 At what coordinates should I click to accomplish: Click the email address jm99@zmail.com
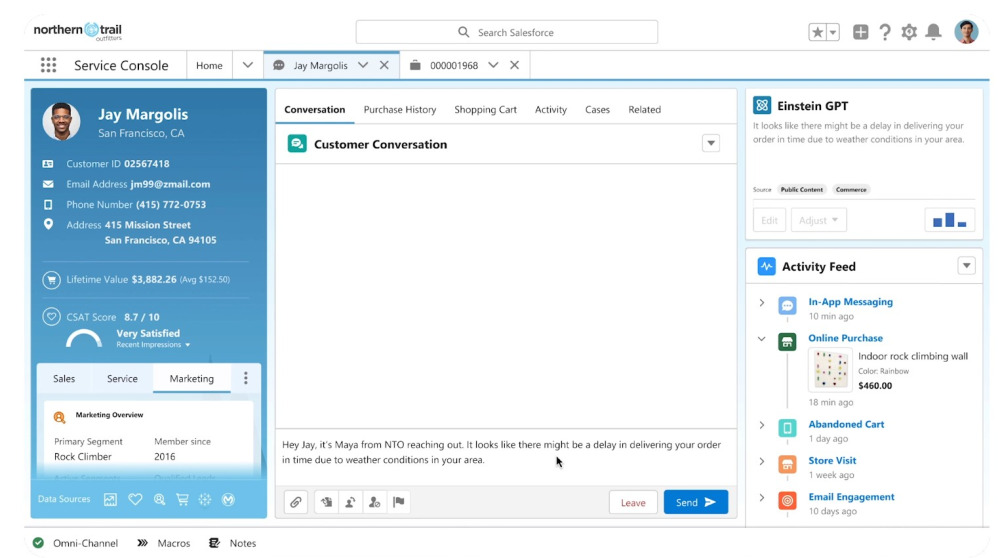(170, 184)
